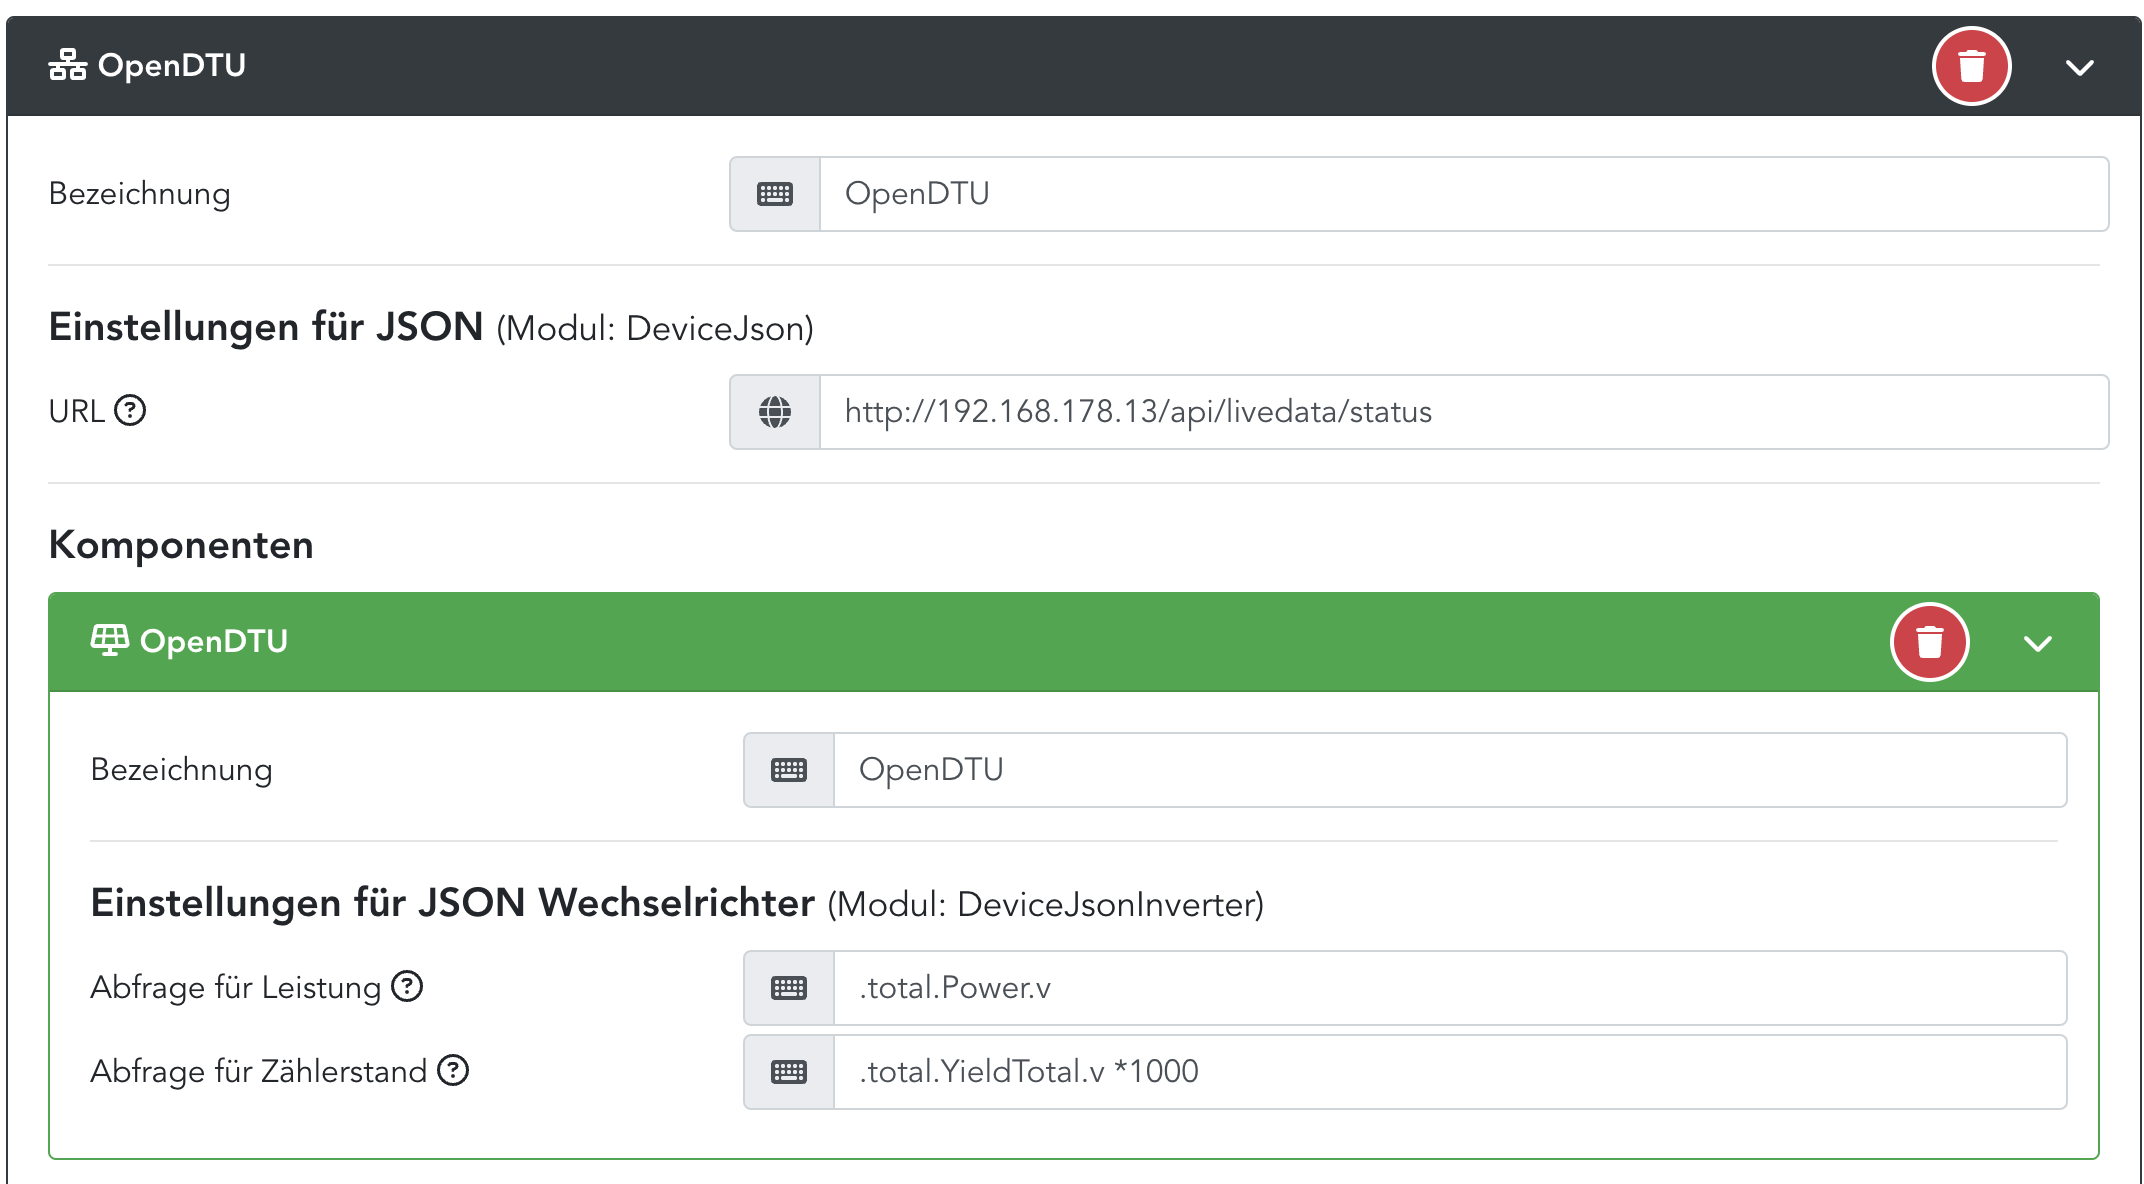Click the globe icon beside the URL field

[x=775, y=412]
